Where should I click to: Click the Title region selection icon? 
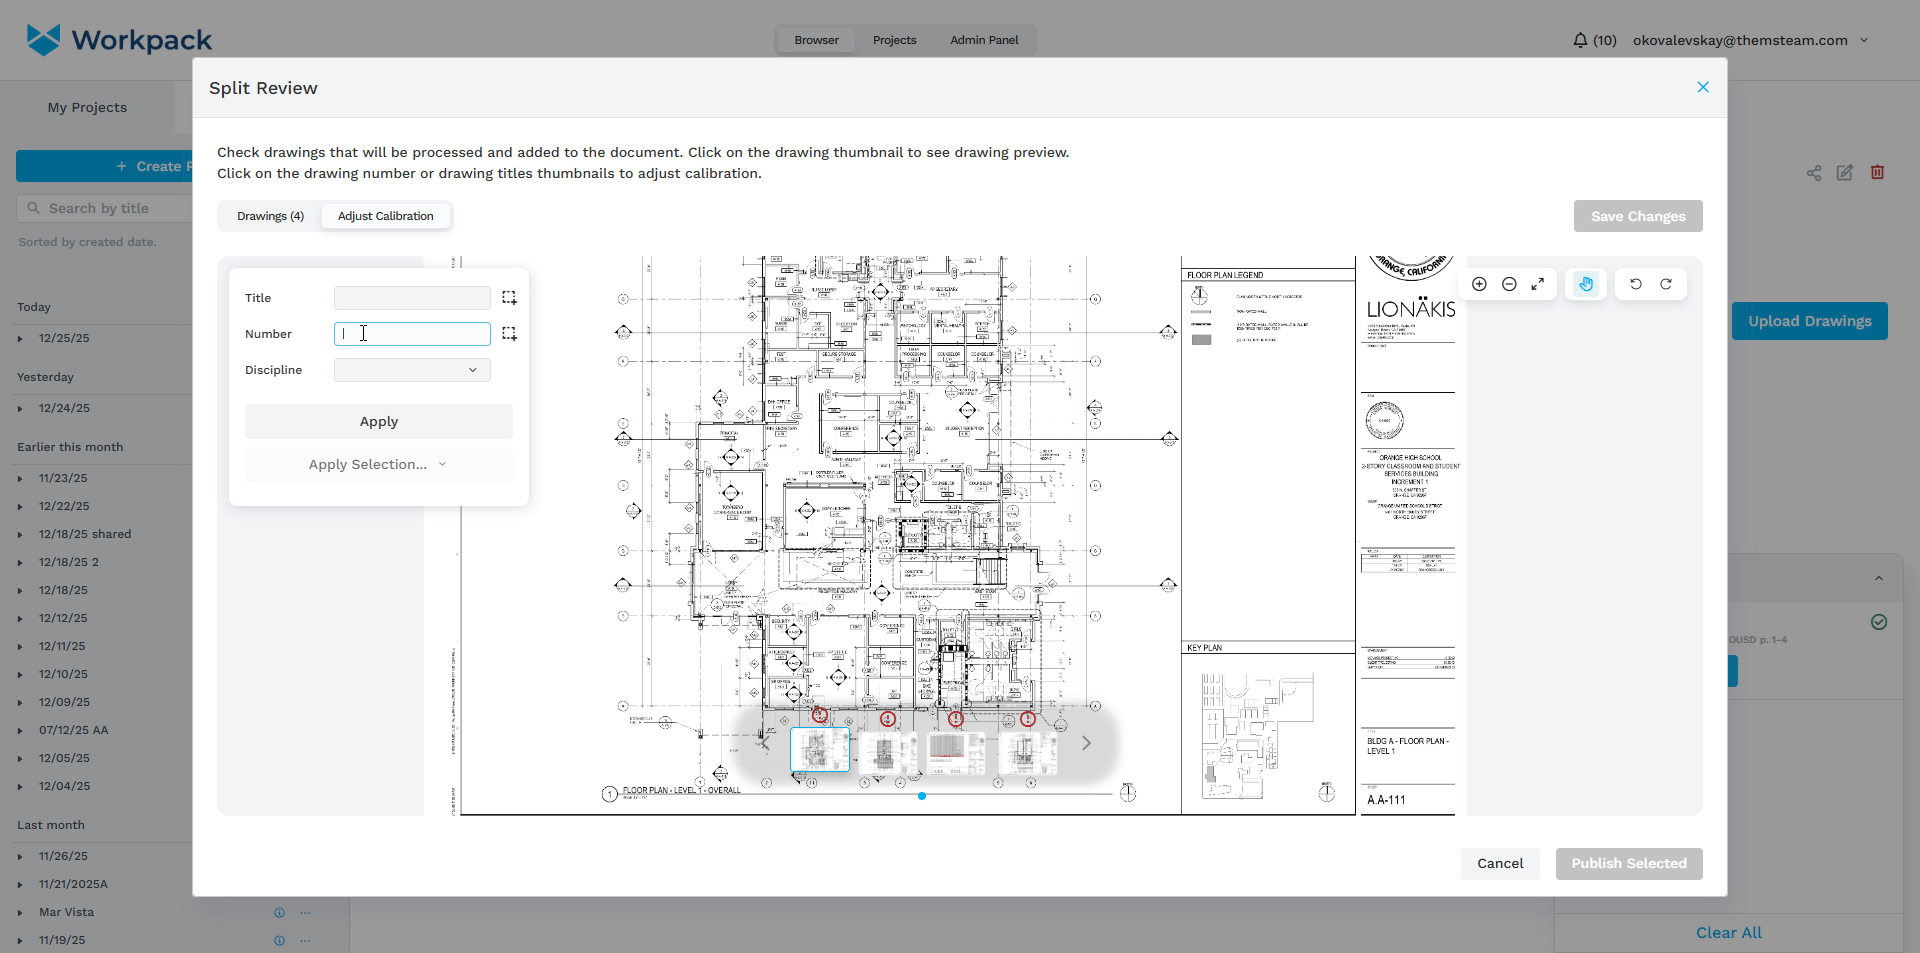pos(509,298)
